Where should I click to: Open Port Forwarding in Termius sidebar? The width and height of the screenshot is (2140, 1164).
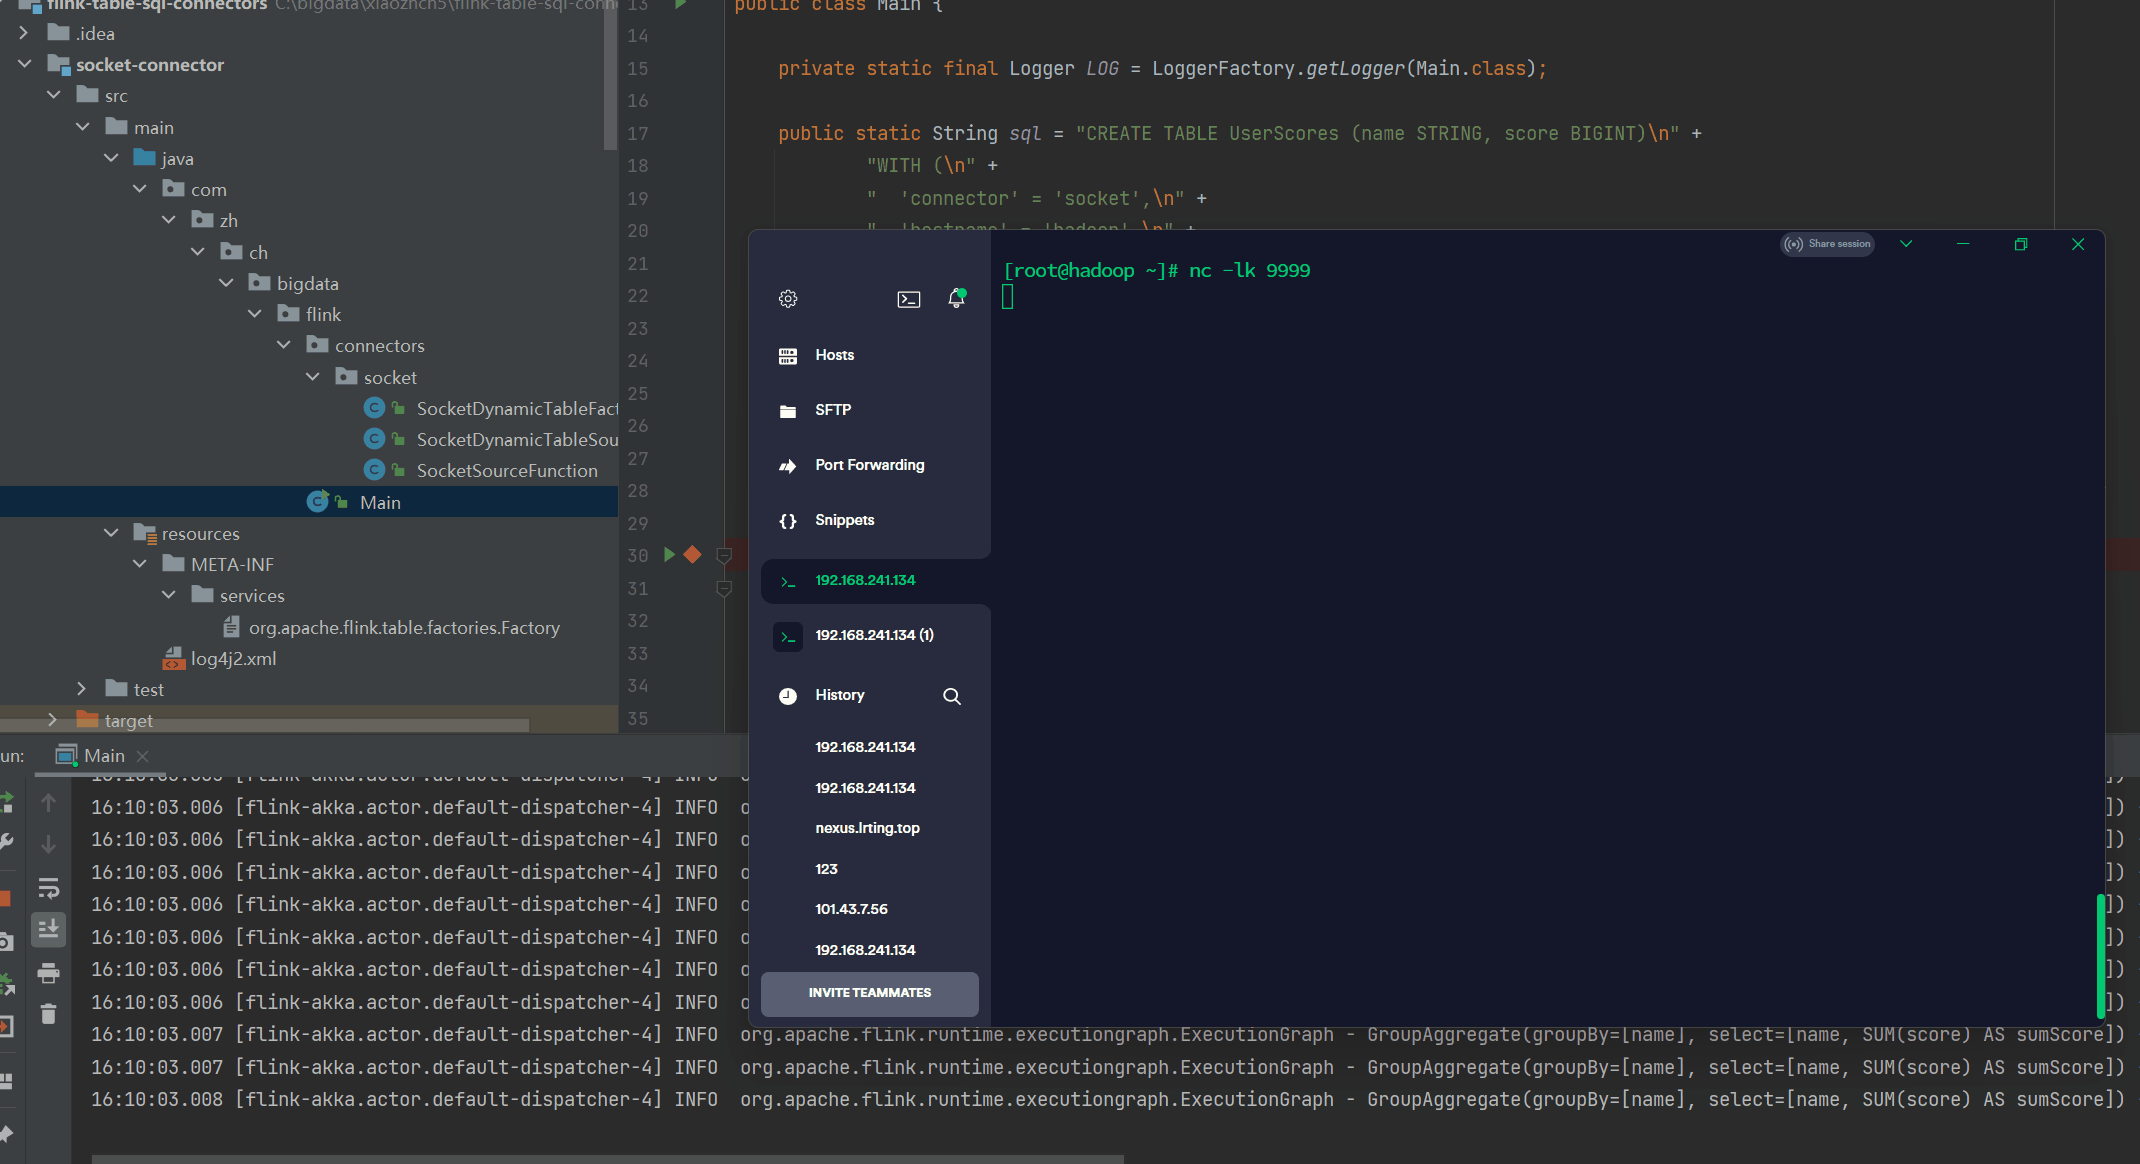click(x=869, y=465)
